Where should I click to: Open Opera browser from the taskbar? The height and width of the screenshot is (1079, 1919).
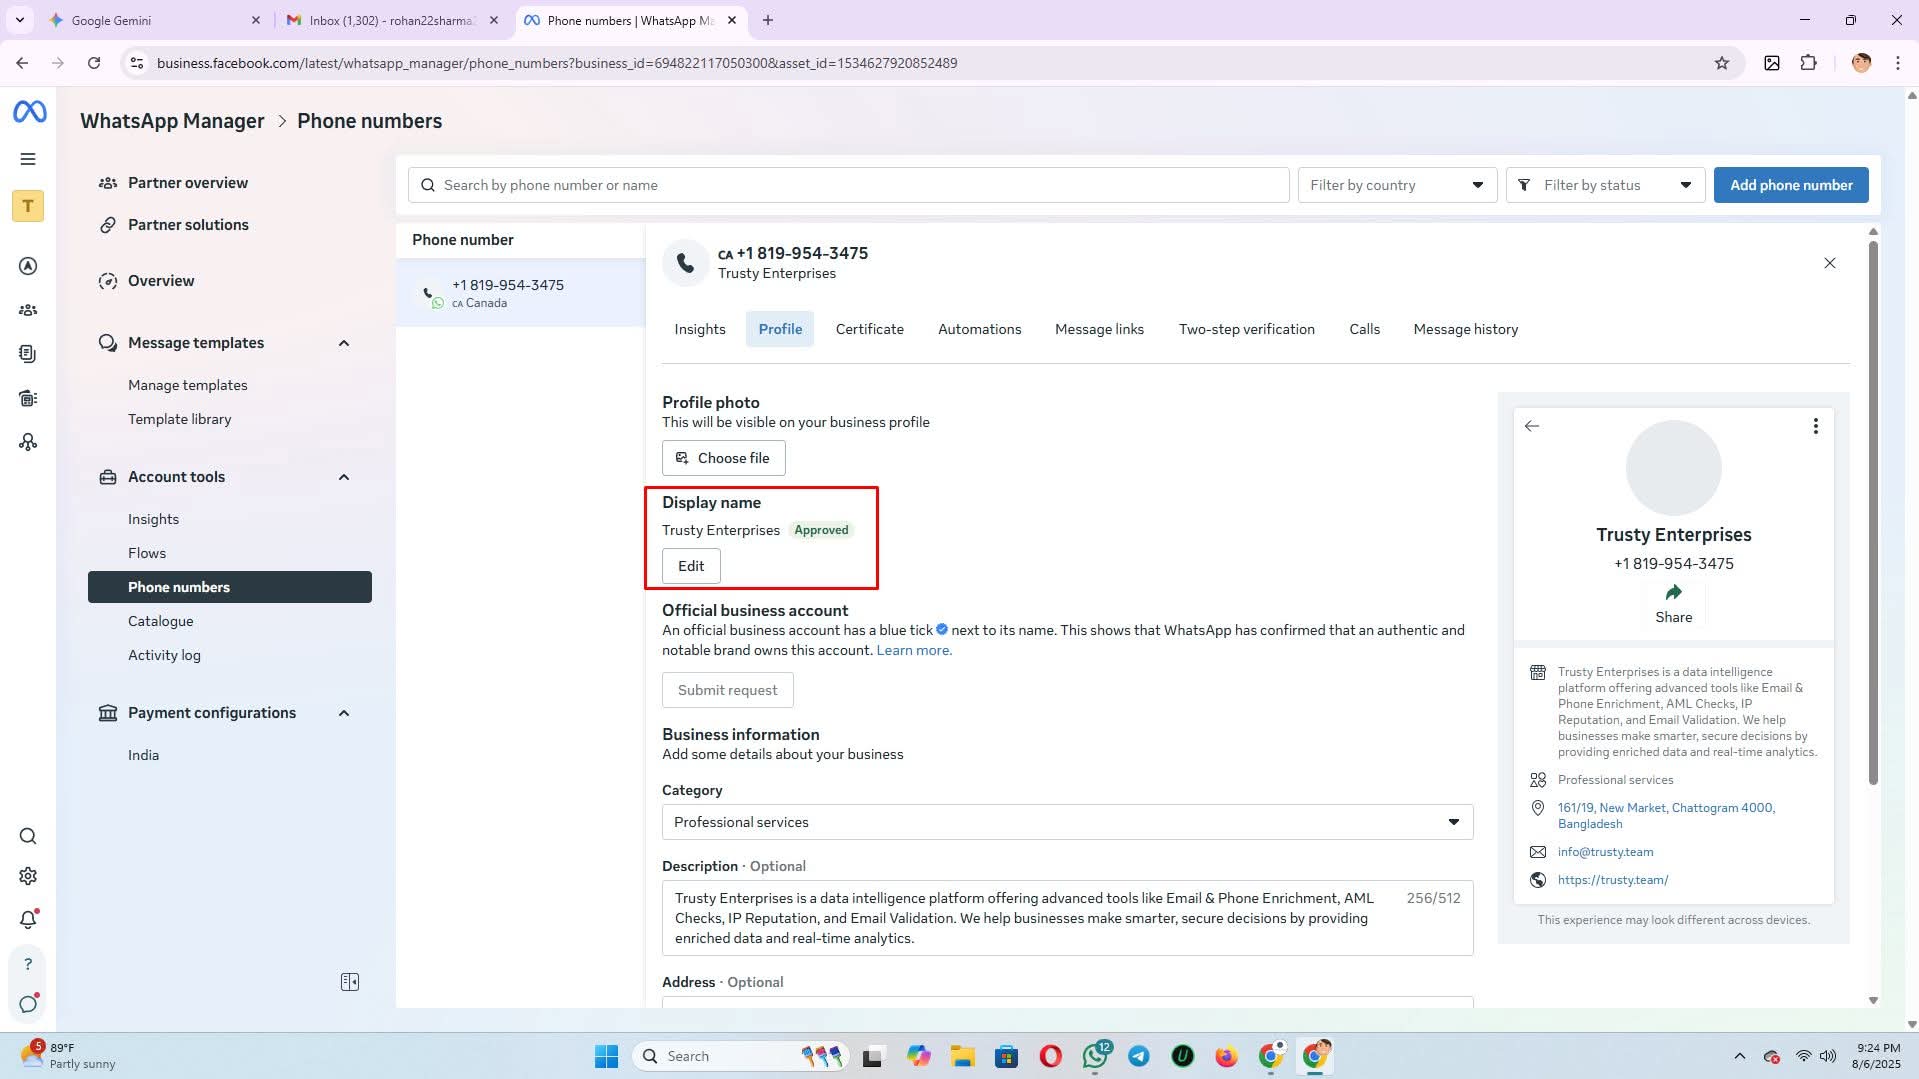pos(1050,1056)
